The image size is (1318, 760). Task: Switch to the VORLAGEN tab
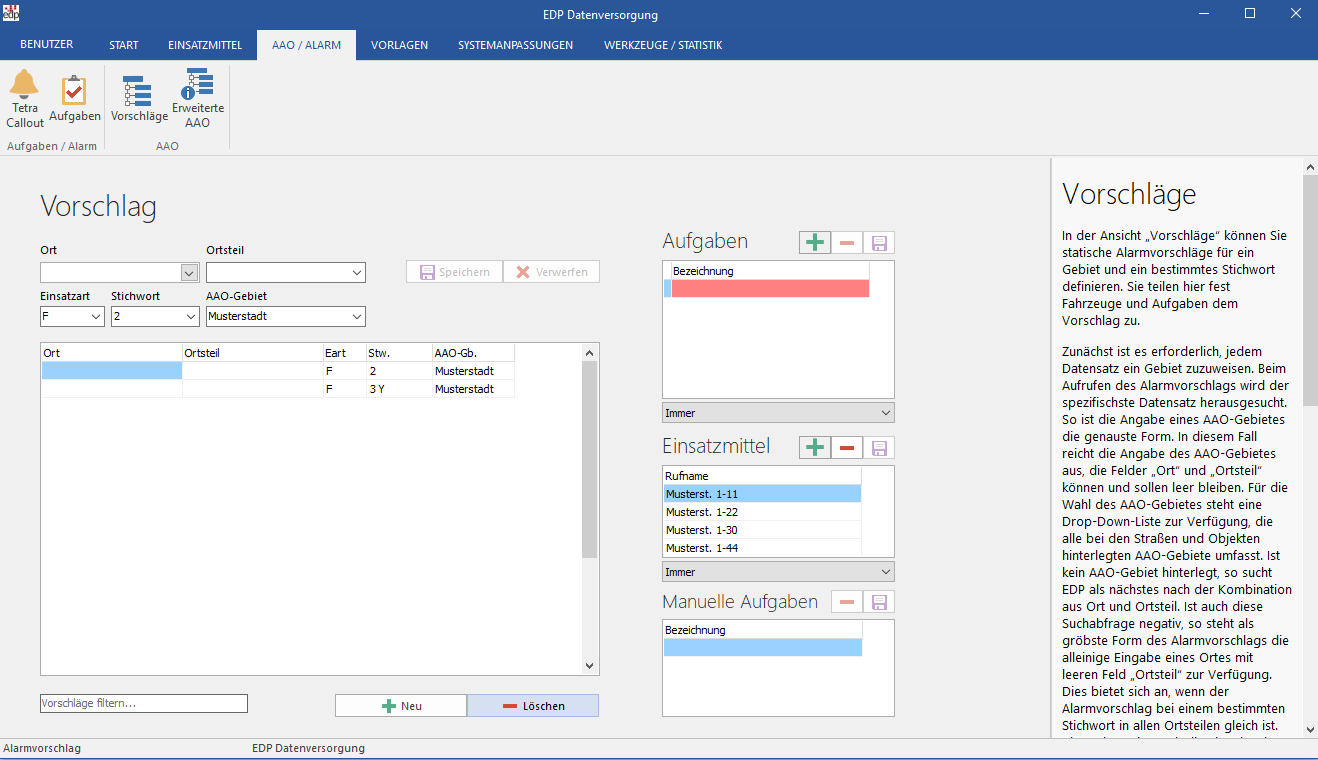(x=399, y=45)
